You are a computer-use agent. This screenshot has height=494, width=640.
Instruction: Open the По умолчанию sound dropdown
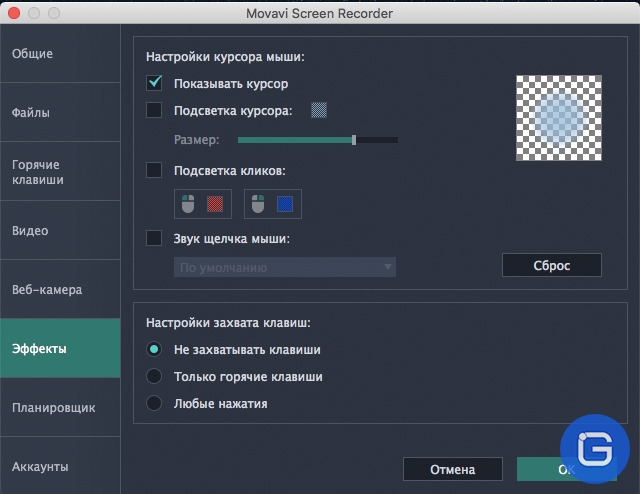point(285,267)
